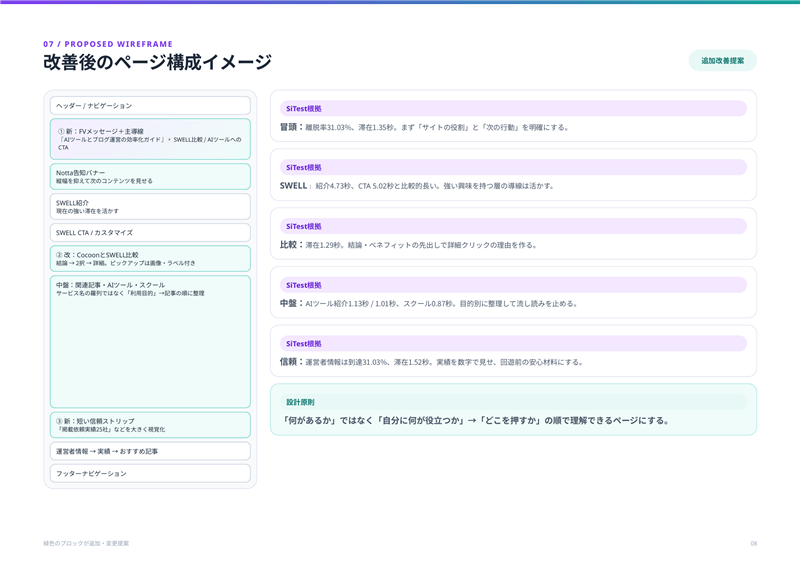The height and width of the screenshot is (566, 800).
Task: Click the 追加改善提案 pill badge
Action: coord(722,61)
